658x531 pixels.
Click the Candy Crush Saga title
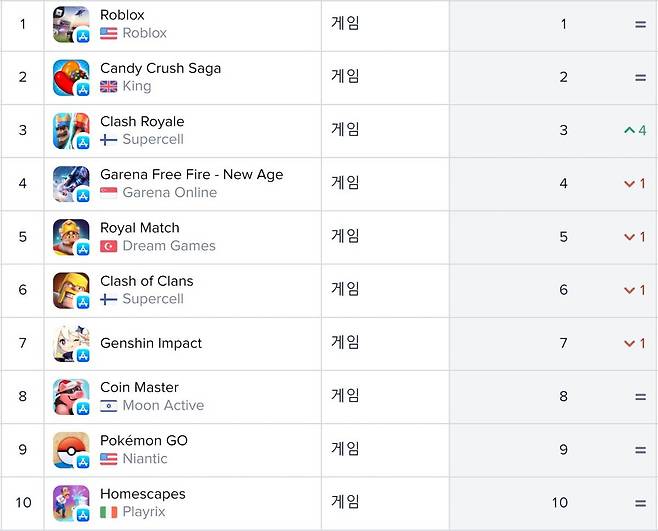point(160,68)
